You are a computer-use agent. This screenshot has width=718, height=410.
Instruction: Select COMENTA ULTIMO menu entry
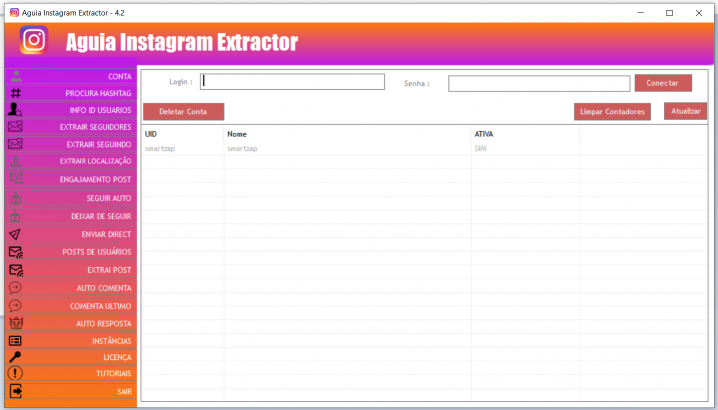point(71,306)
